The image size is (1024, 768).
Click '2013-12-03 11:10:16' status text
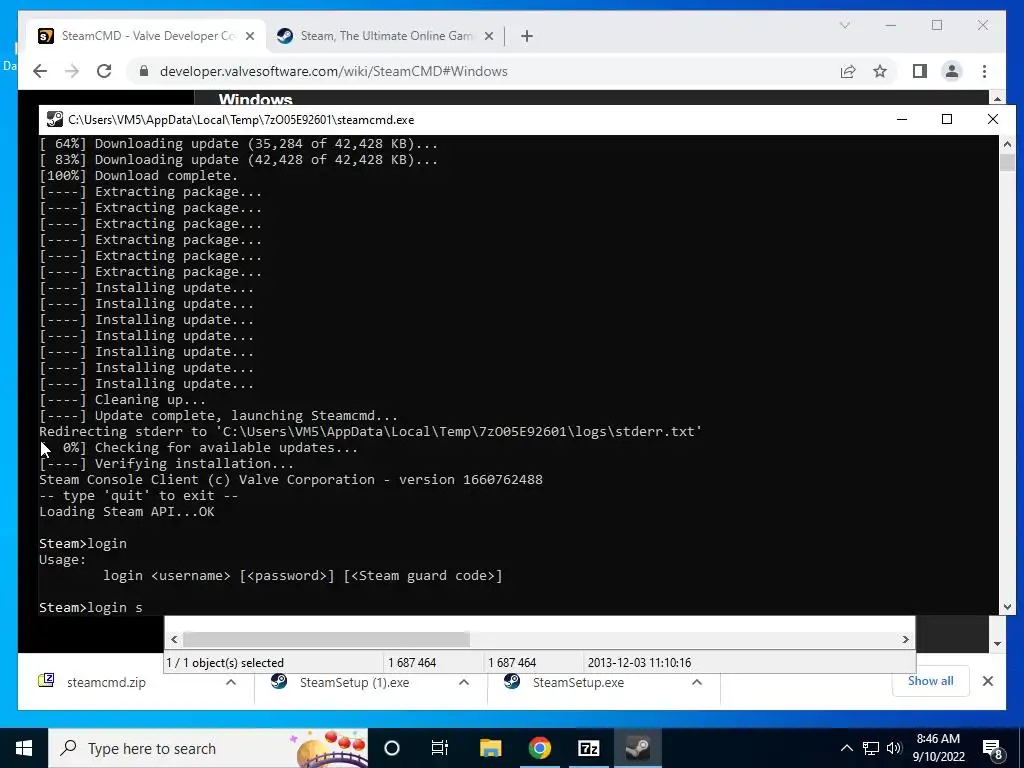point(639,663)
